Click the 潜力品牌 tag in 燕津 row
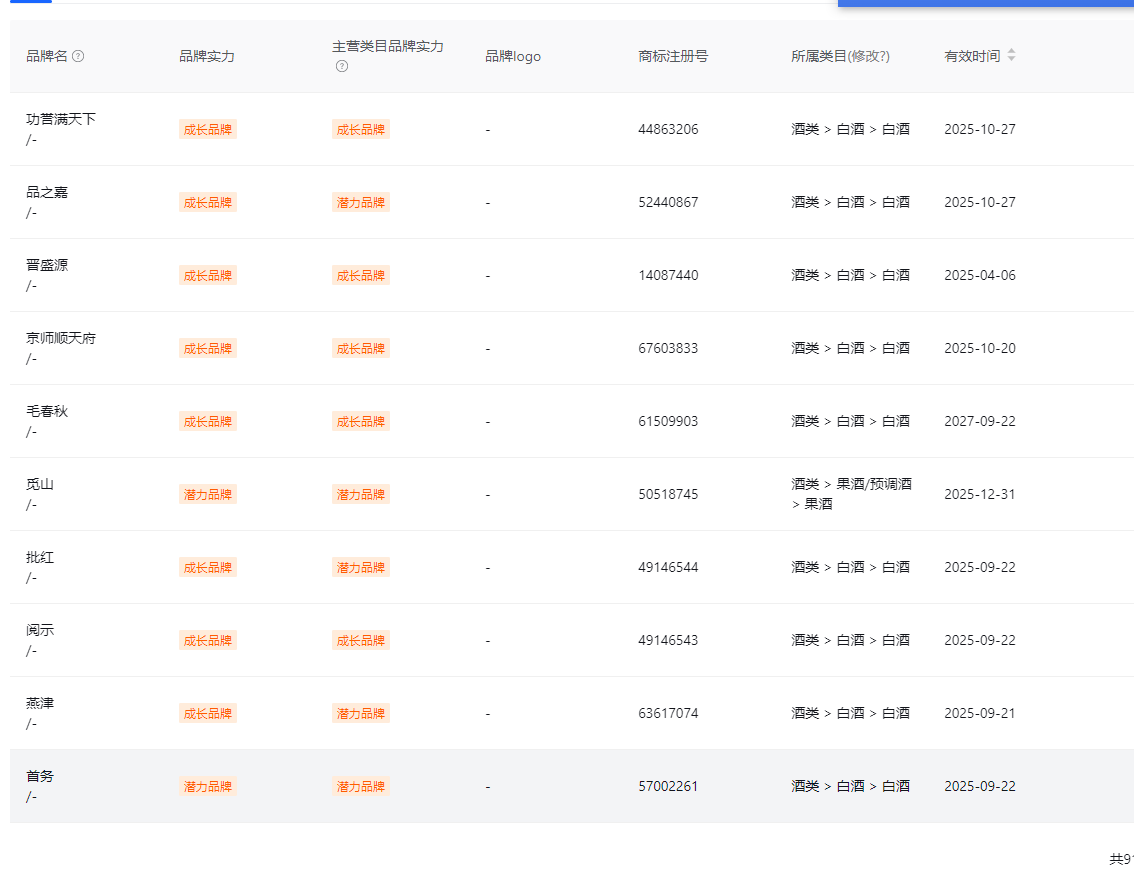1134x876 pixels. coord(360,713)
